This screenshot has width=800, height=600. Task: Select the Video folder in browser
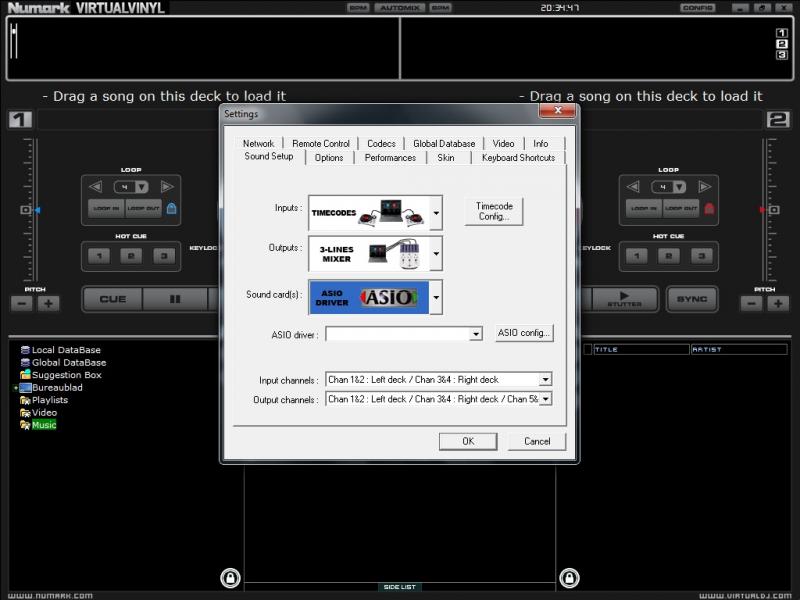[39, 413]
